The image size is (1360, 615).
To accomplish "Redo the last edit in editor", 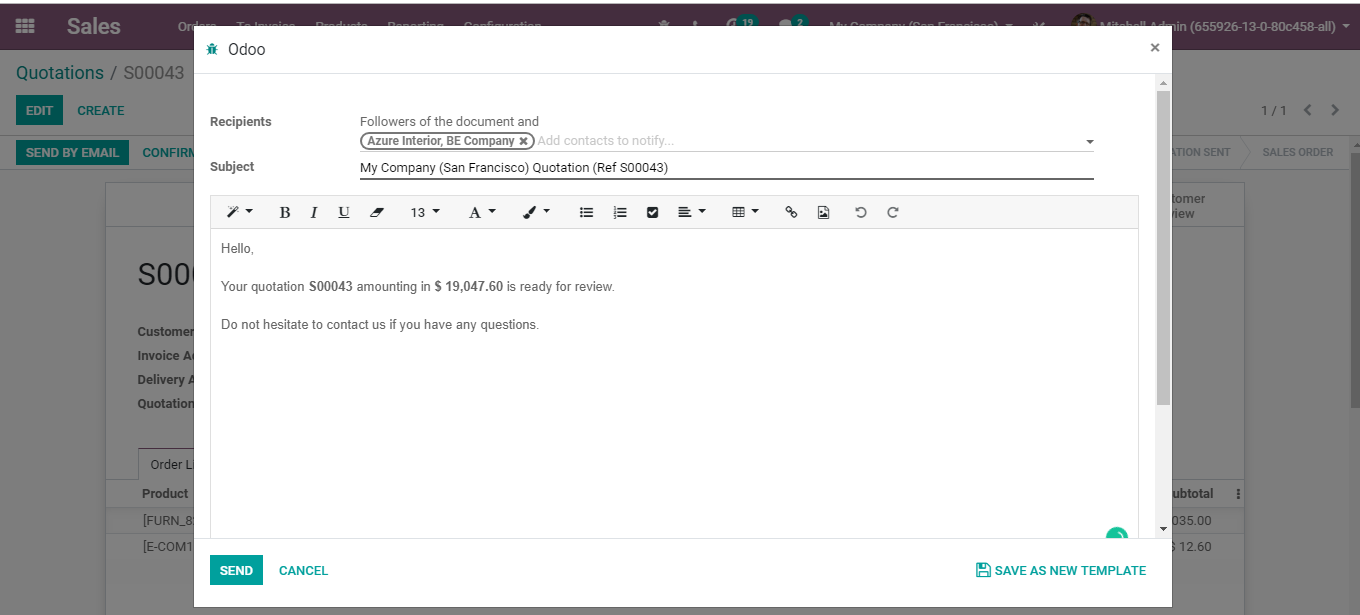I will [893, 212].
